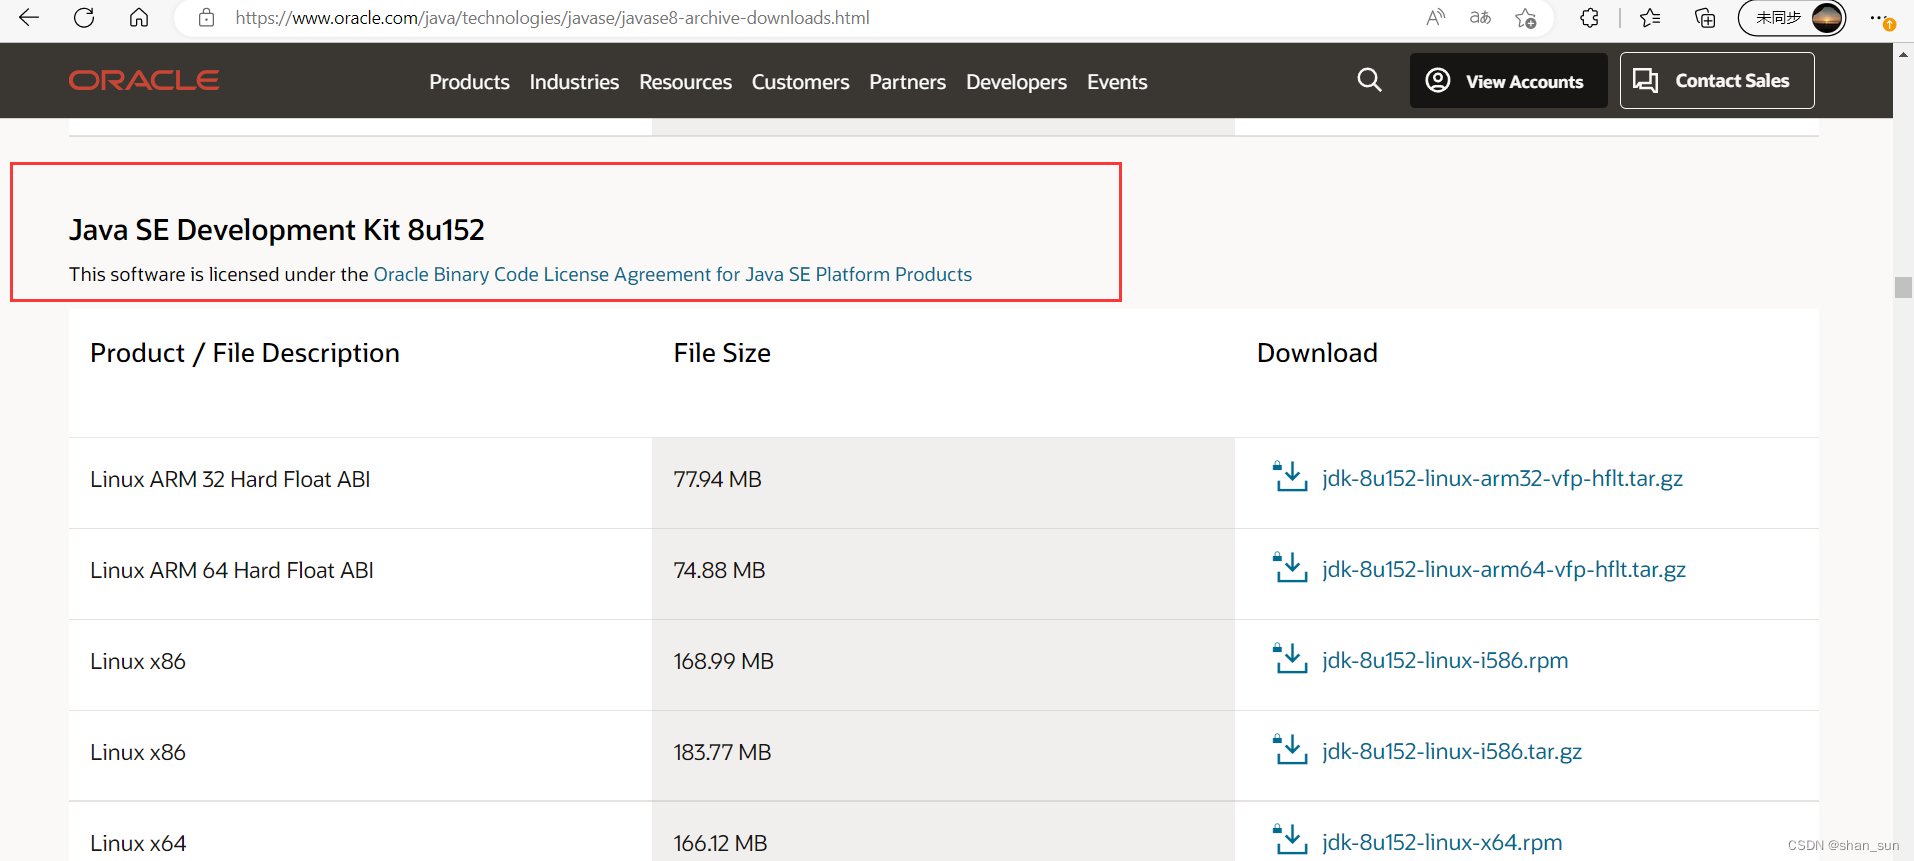The image size is (1914, 861).
Task: Click the Contact Sales button
Action: (x=1717, y=81)
